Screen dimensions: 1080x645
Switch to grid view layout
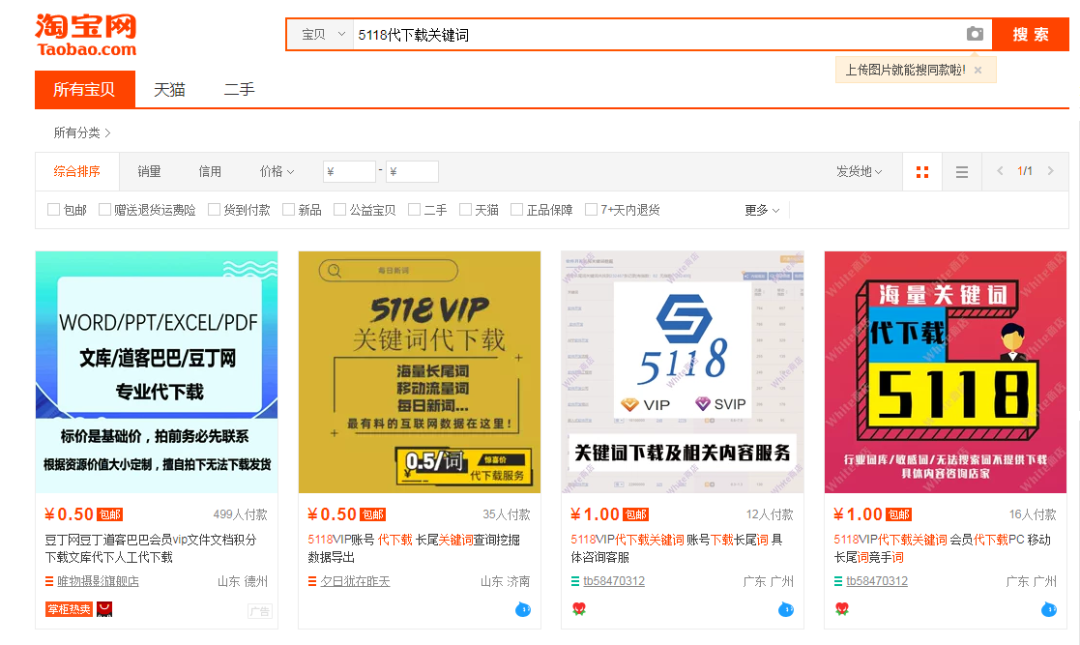[922, 172]
